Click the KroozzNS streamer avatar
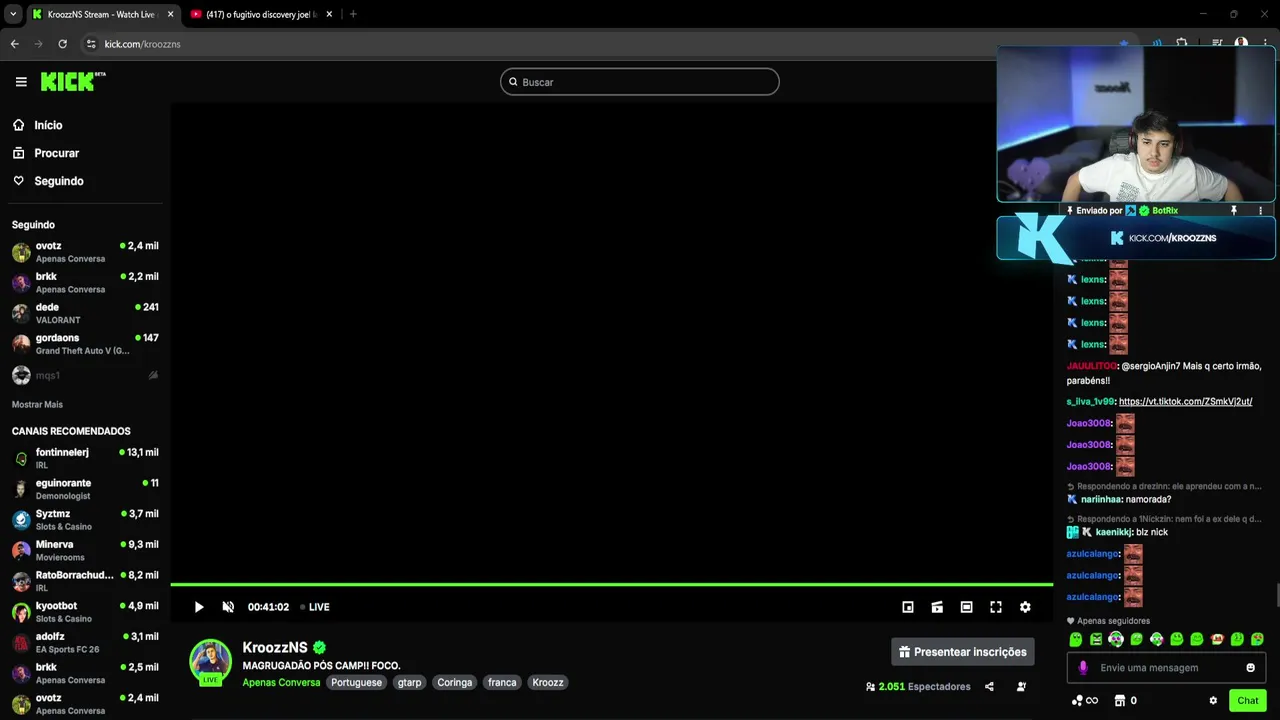The width and height of the screenshot is (1280, 720). [x=211, y=661]
